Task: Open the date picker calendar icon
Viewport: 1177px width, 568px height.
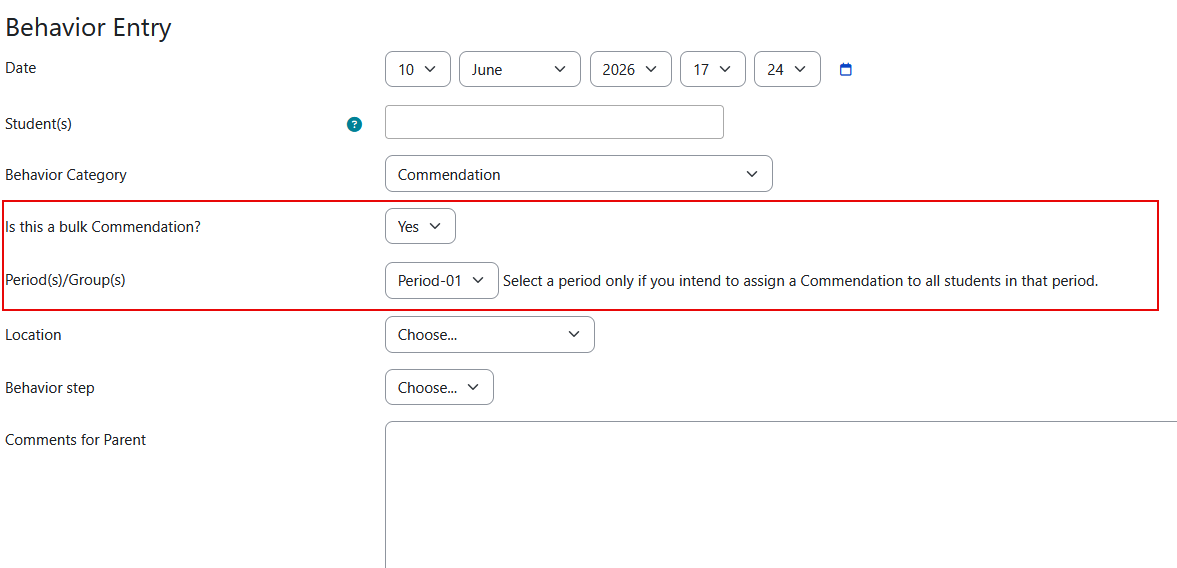Action: click(x=846, y=70)
